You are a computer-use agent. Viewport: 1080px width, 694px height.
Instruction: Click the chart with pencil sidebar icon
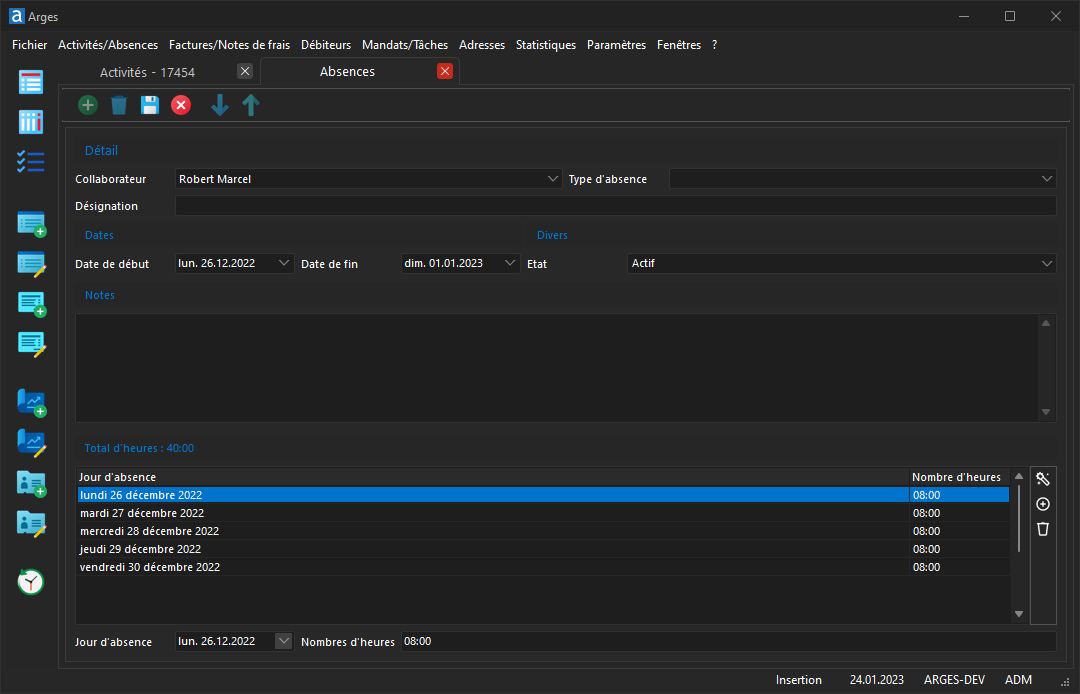[31, 443]
